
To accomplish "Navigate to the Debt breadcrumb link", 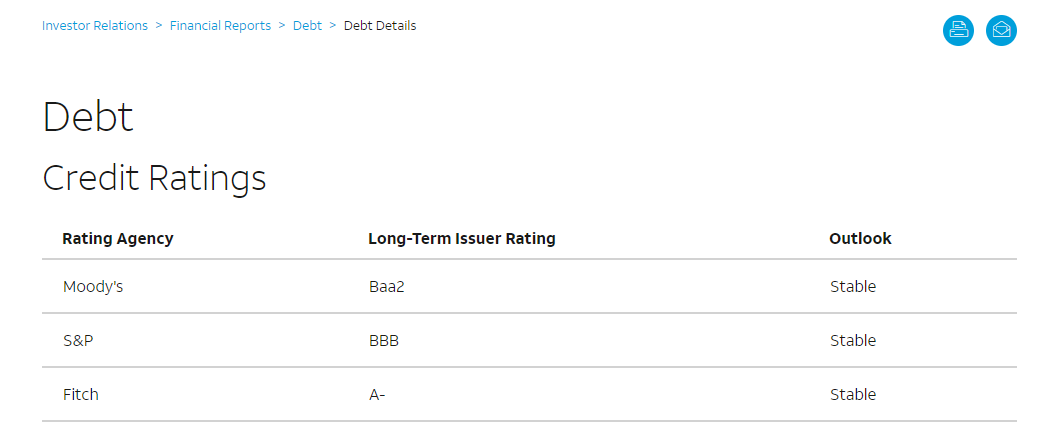I will click(307, 26).
